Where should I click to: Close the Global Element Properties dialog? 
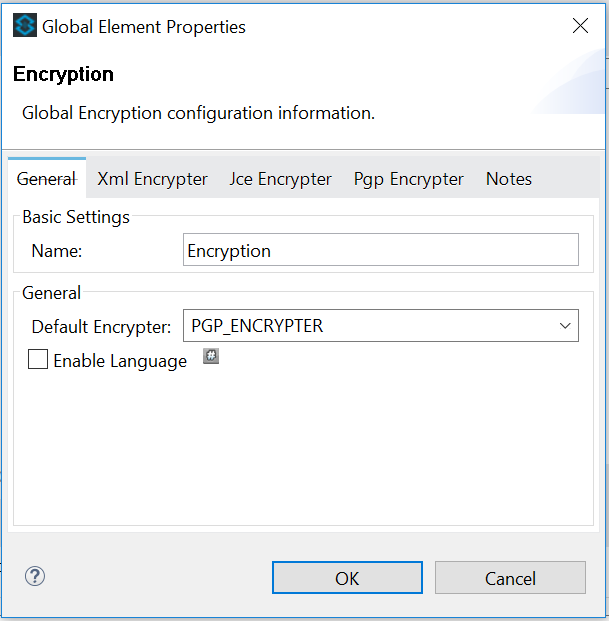click(580, 27)
